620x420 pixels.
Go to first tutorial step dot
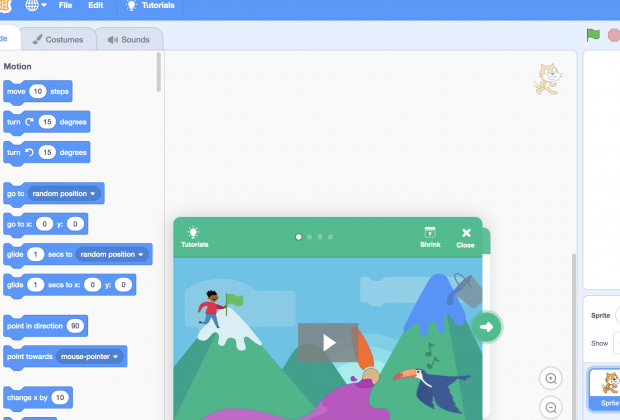(x=299, y=237)
